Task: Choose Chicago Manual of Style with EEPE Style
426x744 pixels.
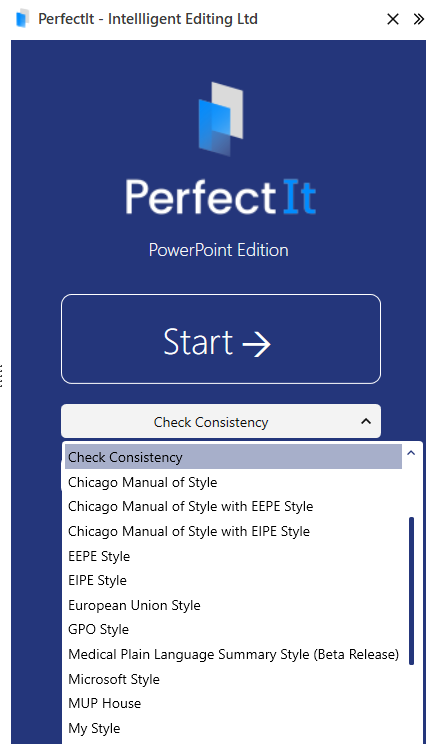Action: coord(233,506)
